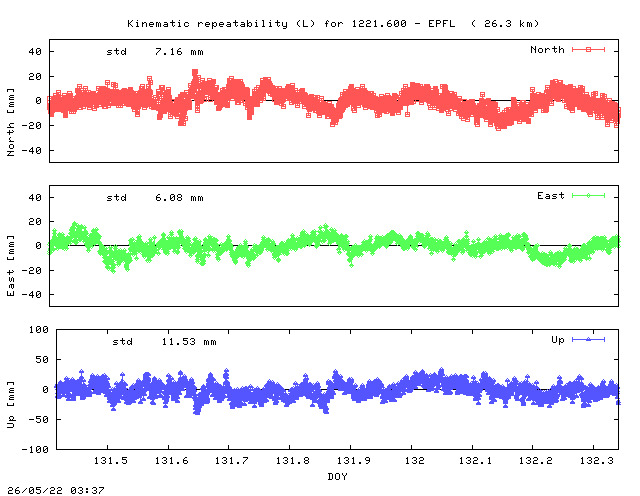Click the x-axis tick label "131.5"
The image size is (640, 496).
click(111, 461)
